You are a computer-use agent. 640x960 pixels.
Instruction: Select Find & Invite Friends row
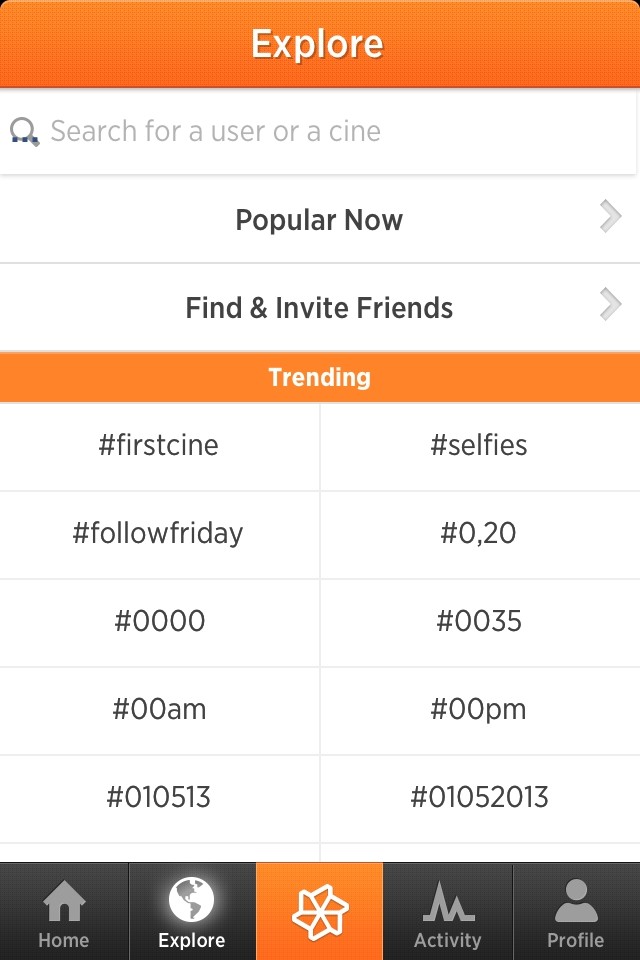[x=319, y=308]
